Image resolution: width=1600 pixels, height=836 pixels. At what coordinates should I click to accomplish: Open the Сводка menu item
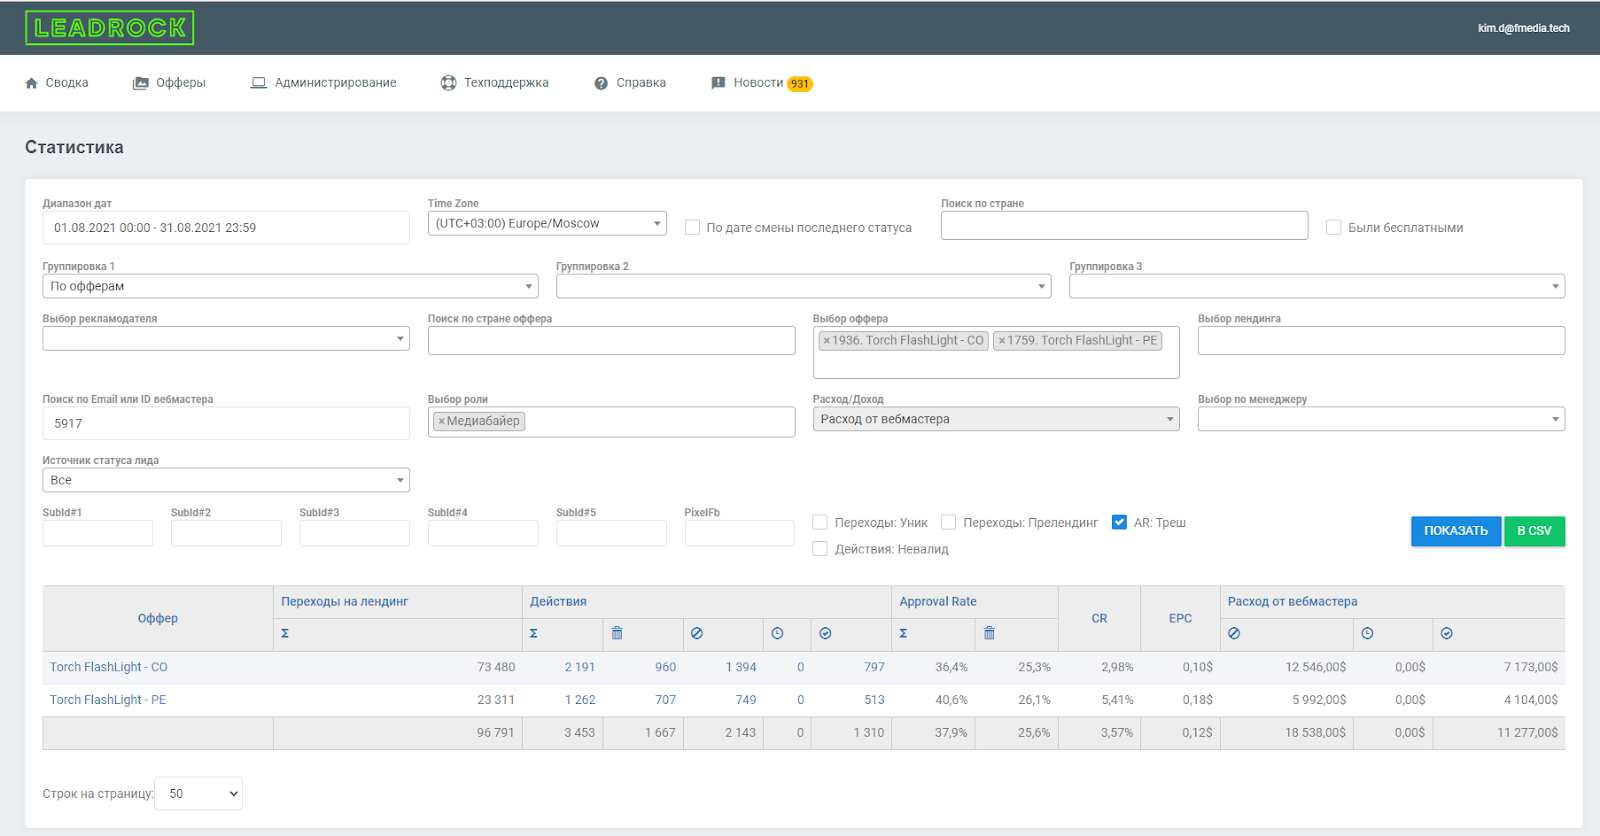coord(57,83)
